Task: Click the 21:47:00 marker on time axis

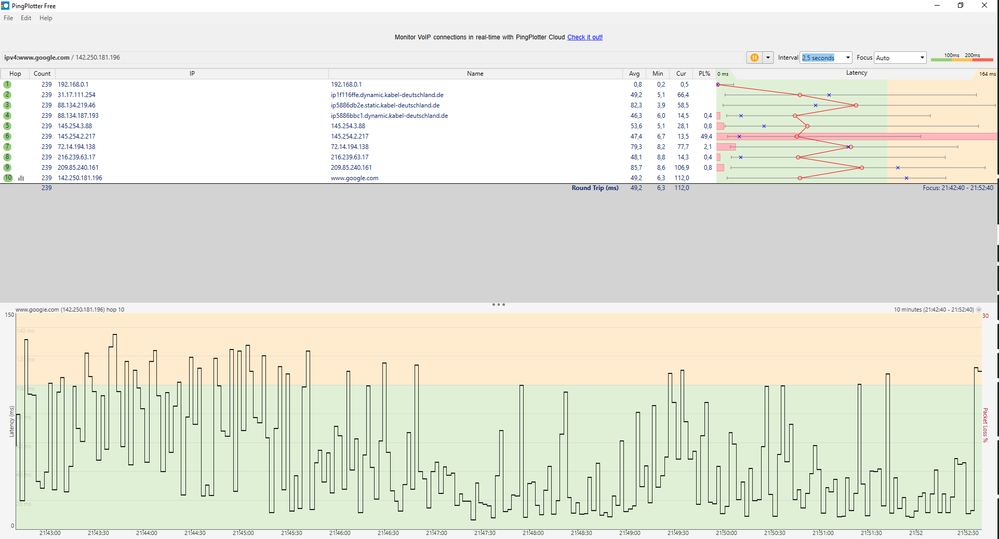Action: [x=436, y=533]
